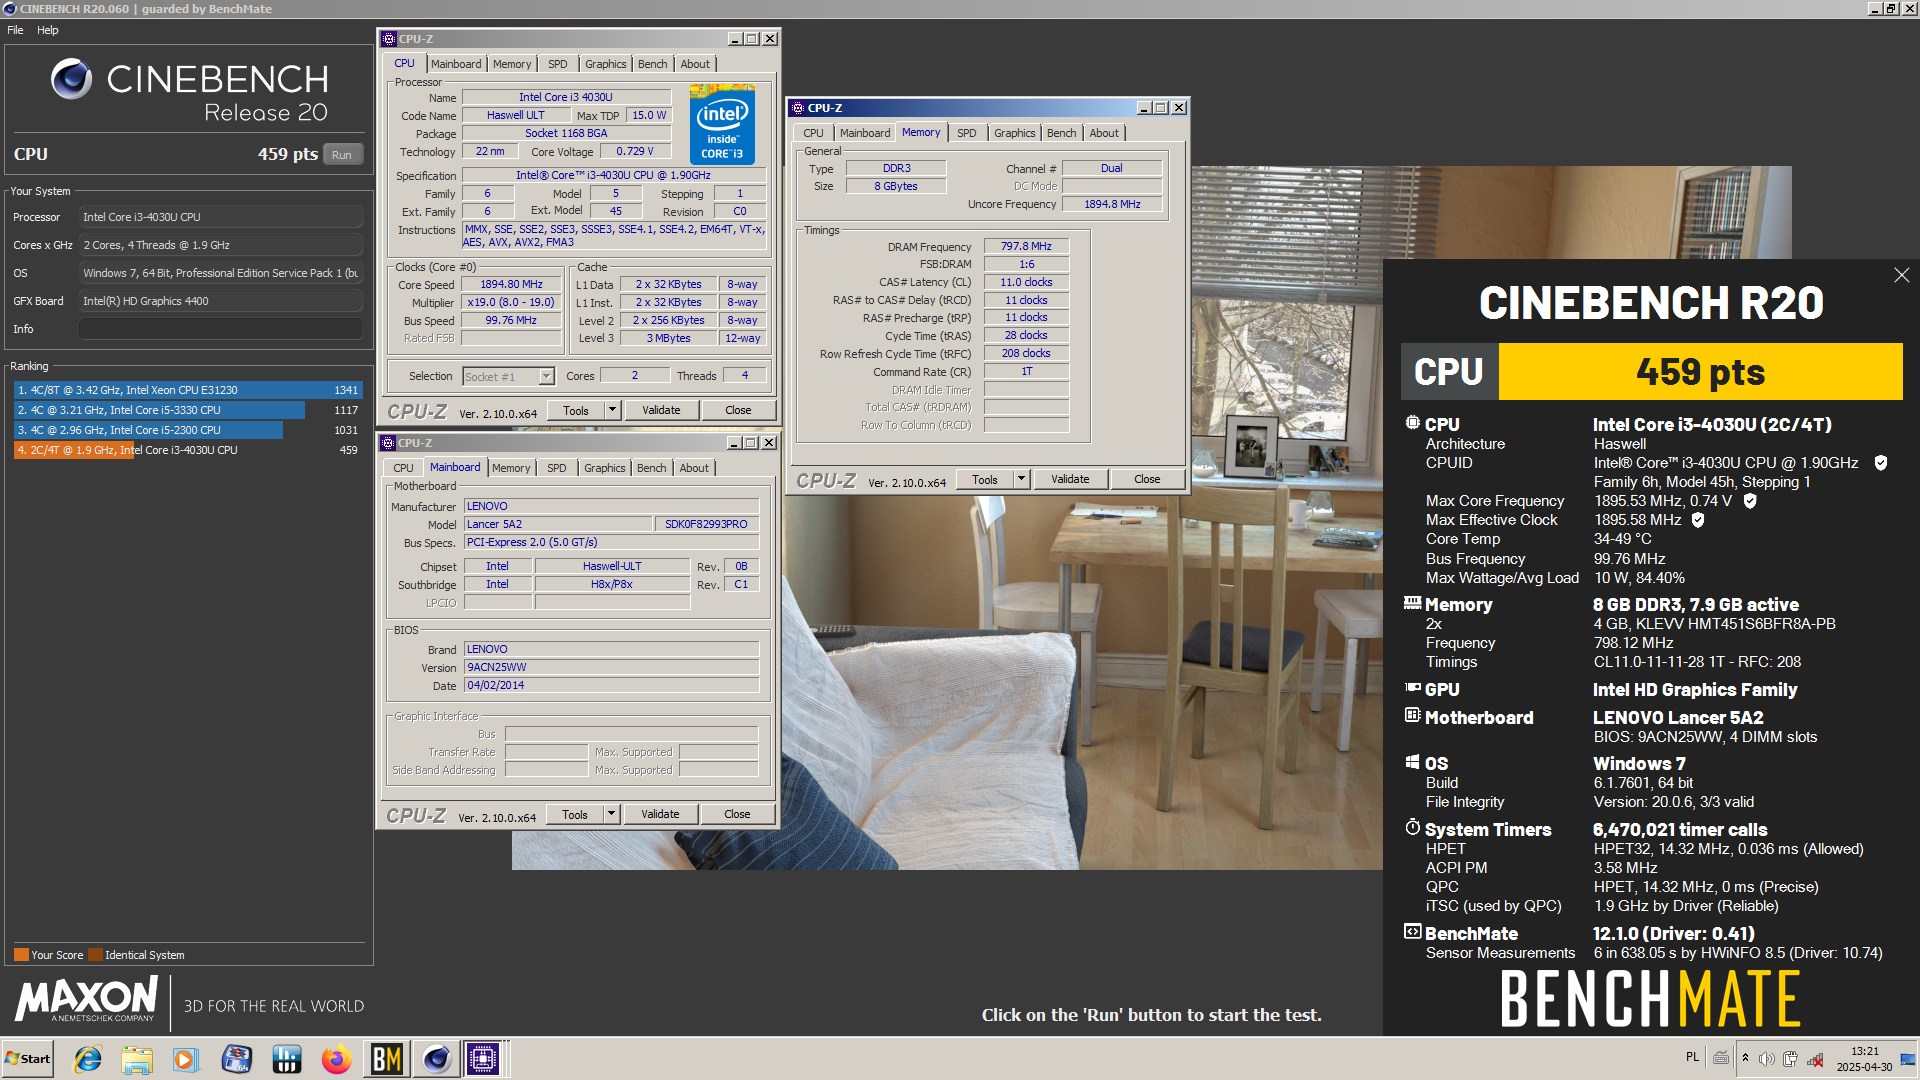Open Graphics tab in CPU-Z Mainboard window
This screenshot has height=1080, width=1920.
[x=605, y=468]
